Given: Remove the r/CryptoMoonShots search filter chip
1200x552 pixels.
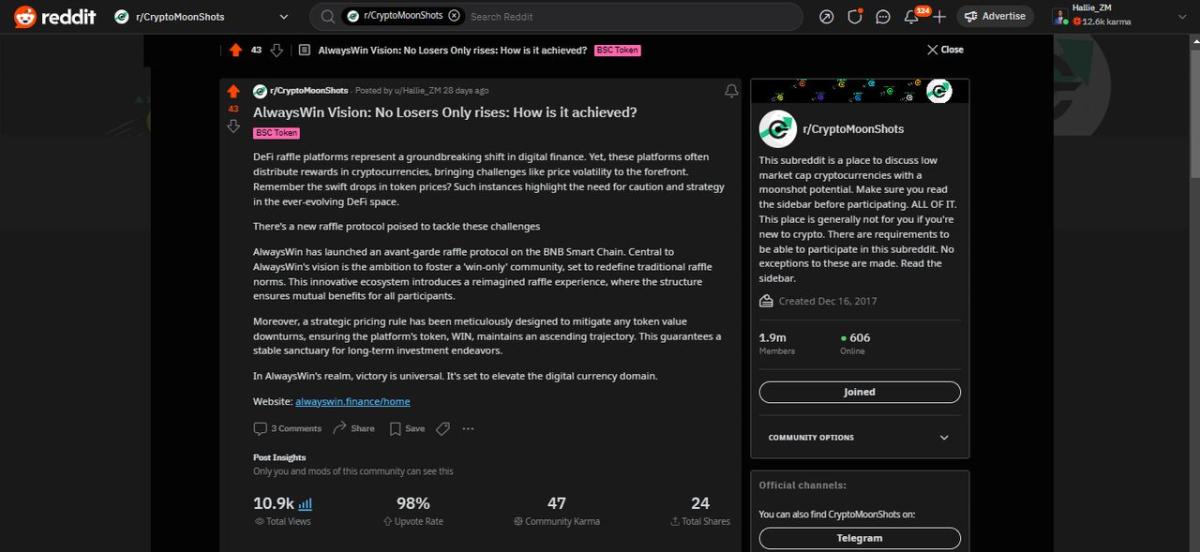Looking at the screenshot, I should (454, 16).
